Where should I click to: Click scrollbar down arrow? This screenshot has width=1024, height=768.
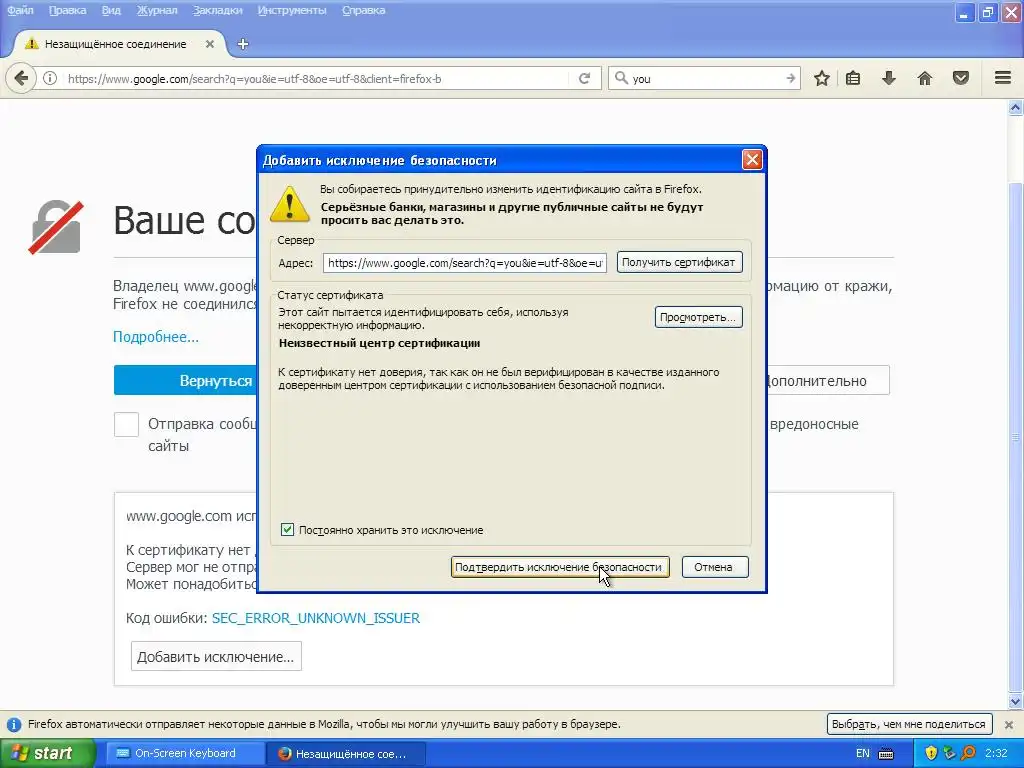tap(1016, 702)
